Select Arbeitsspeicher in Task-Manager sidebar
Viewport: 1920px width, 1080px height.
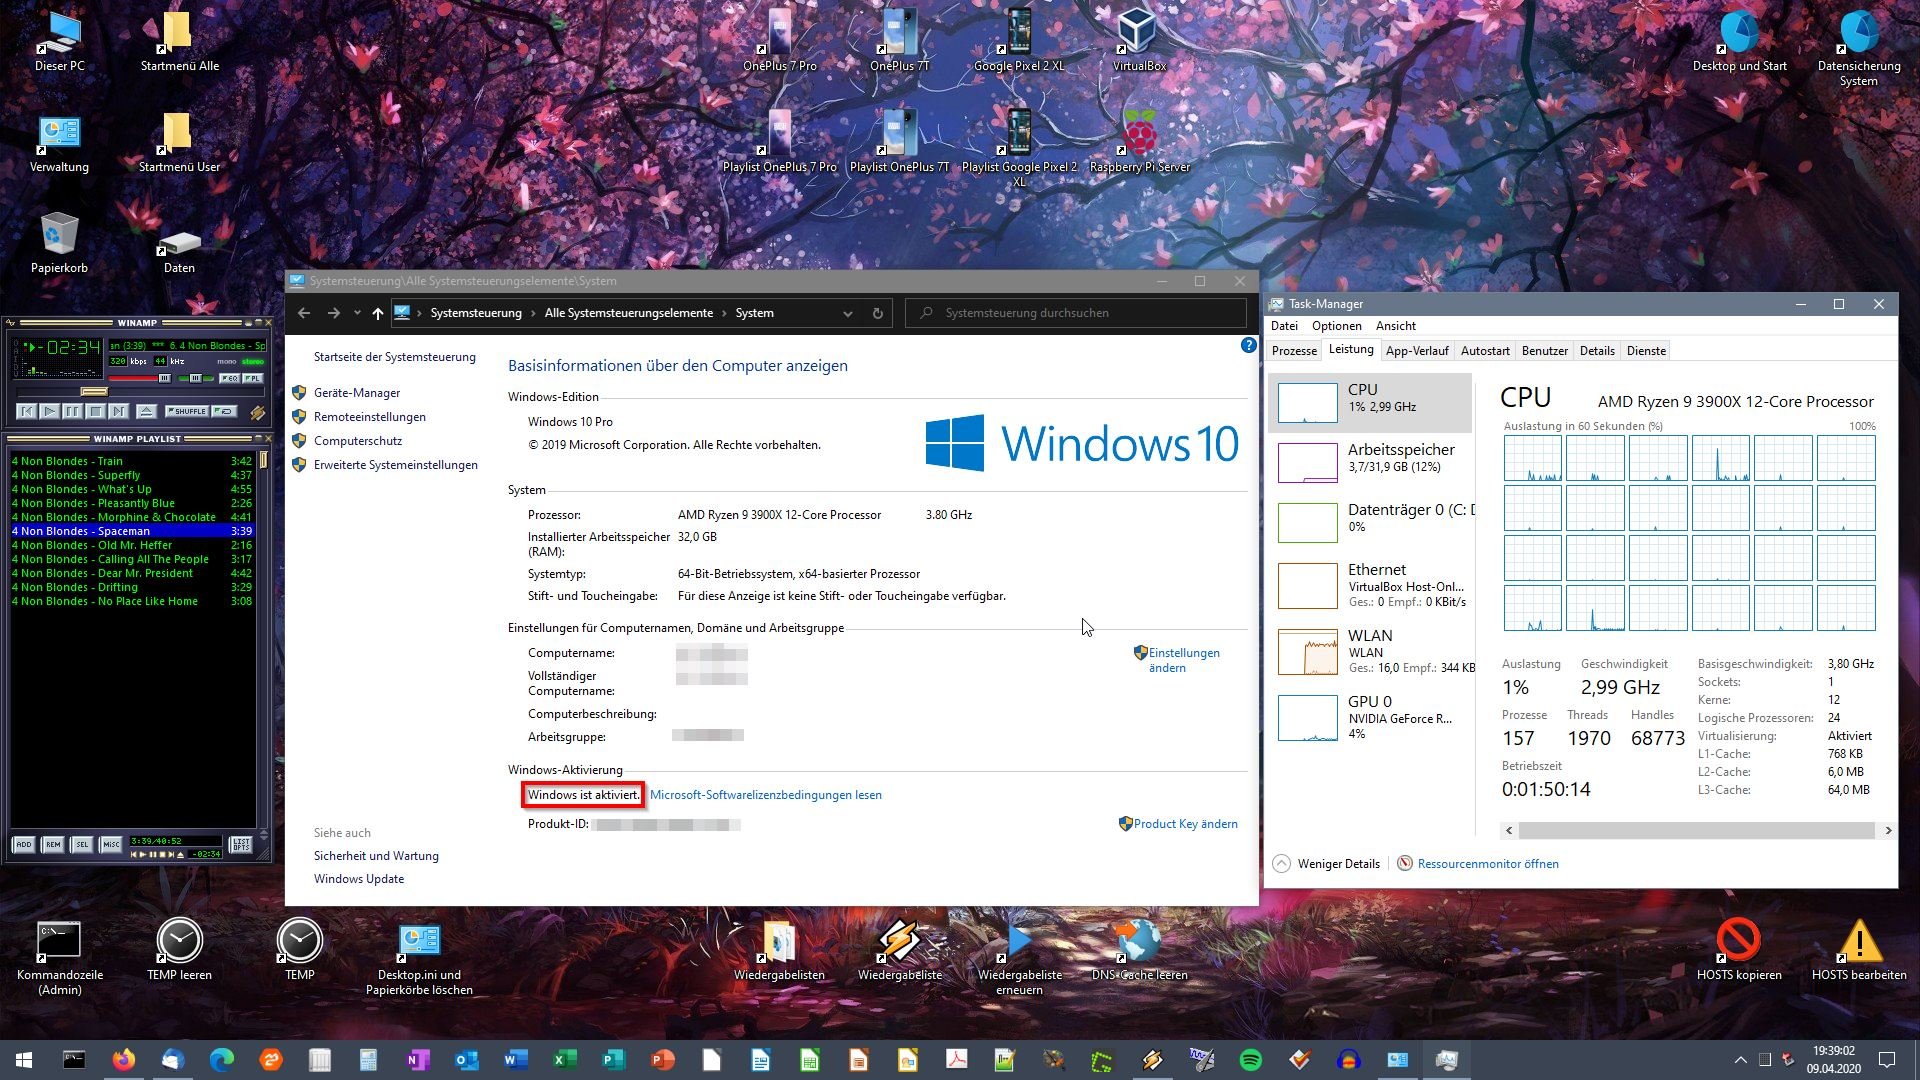click(1371, 461)
